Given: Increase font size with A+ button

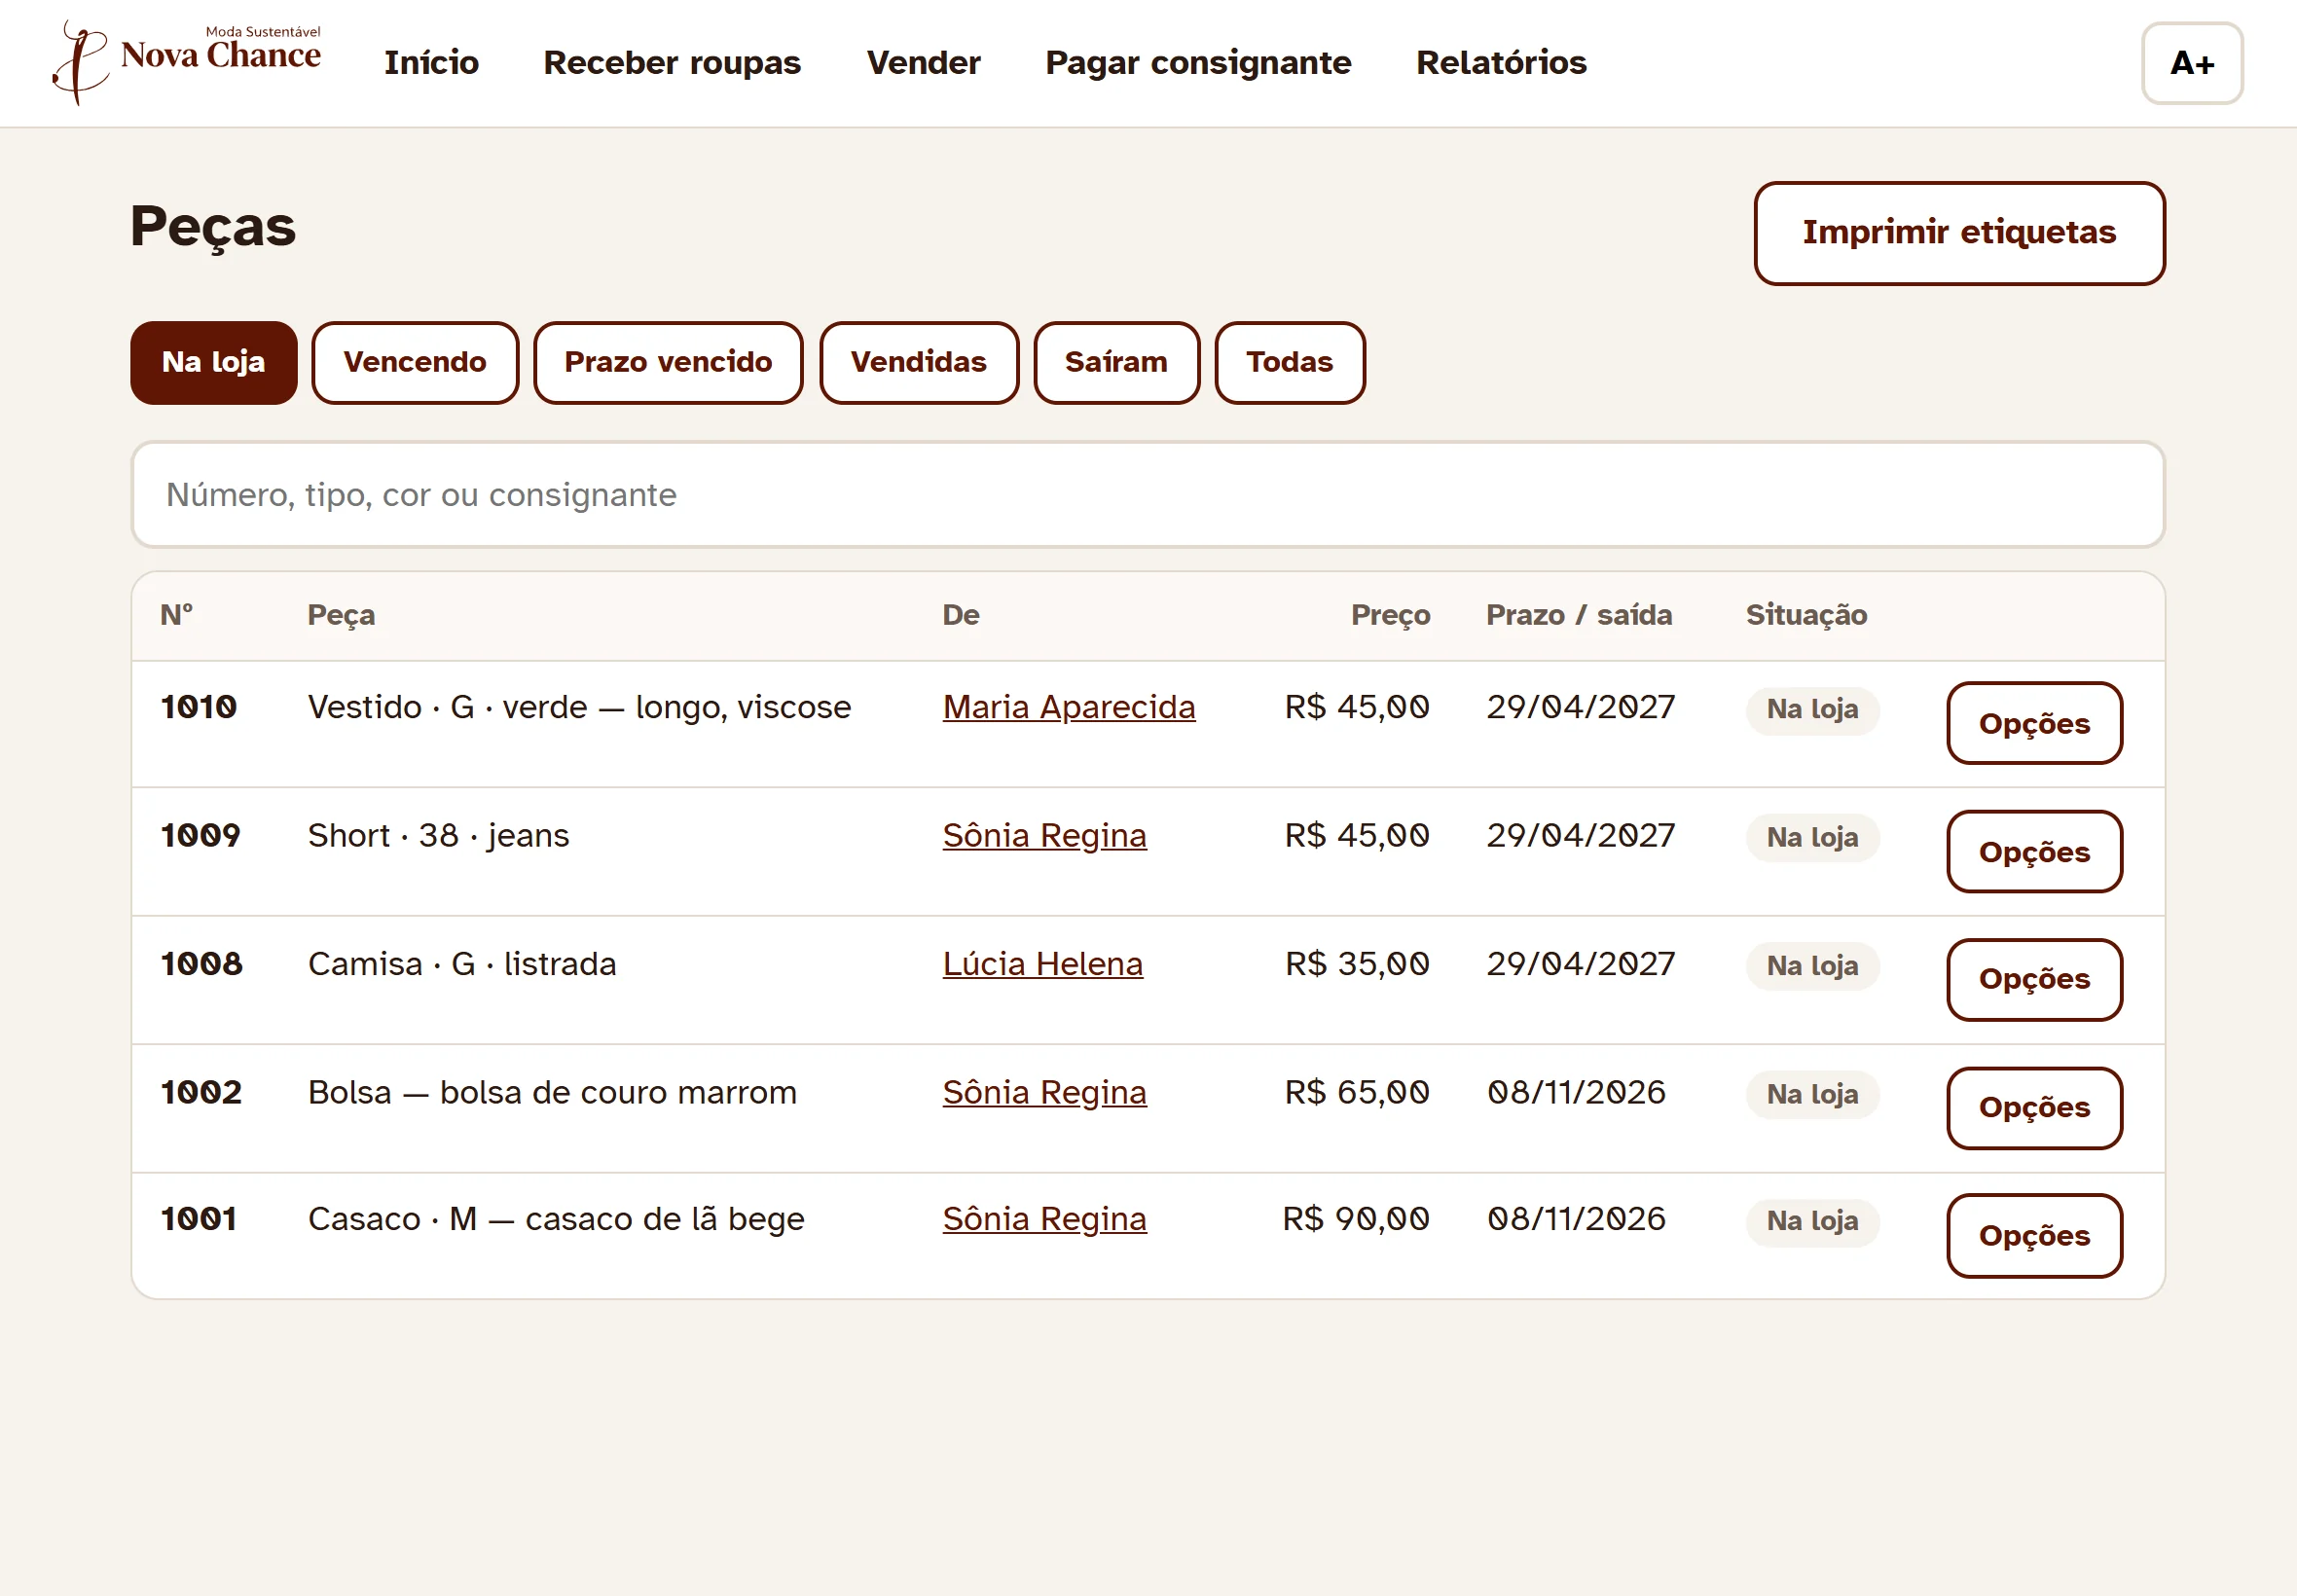Looking at the screenshot, I should [x=2192, y=63].
